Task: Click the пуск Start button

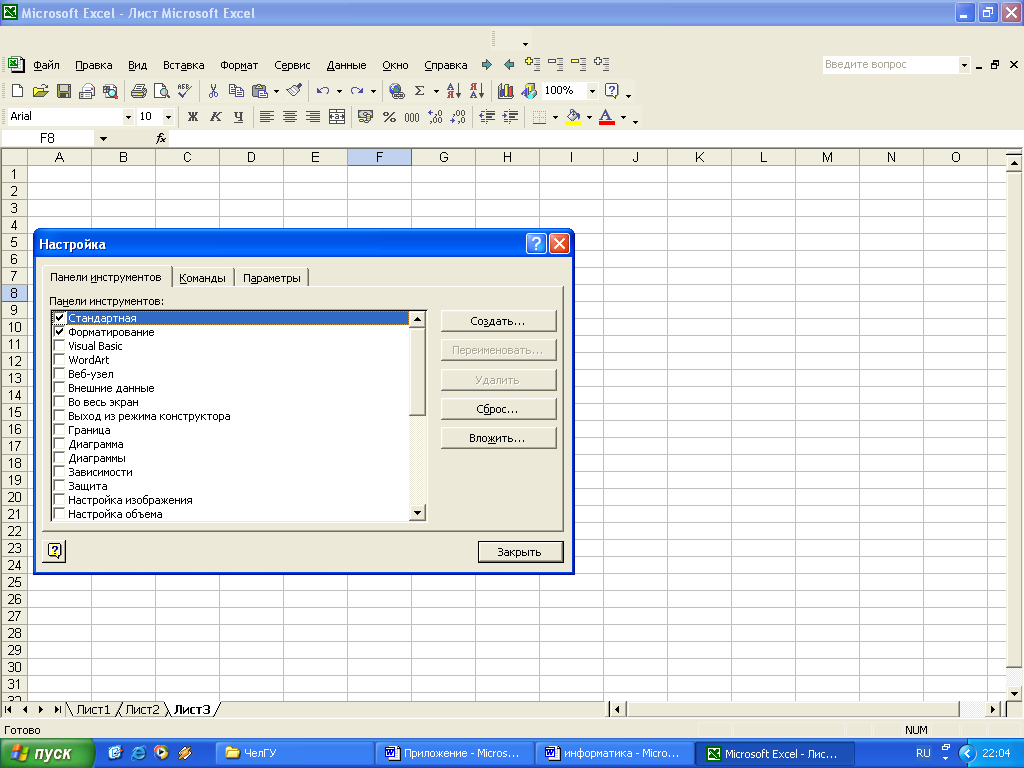Action: [48, 754]
